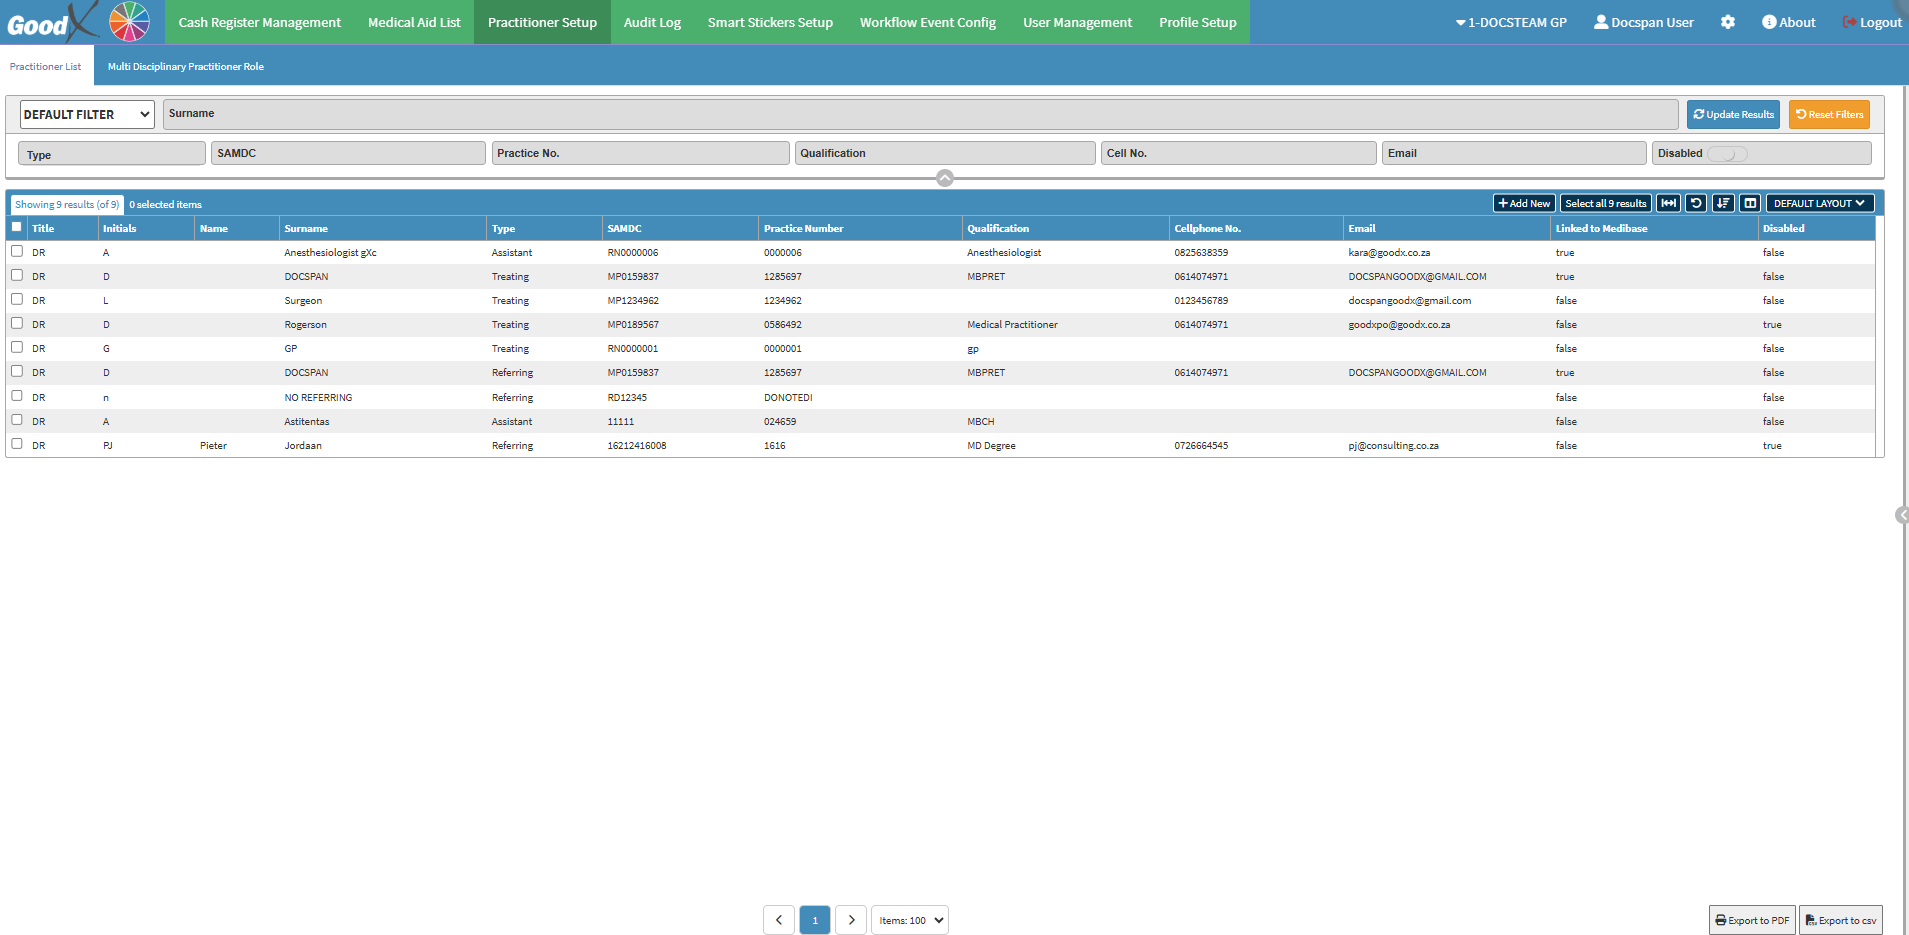Click the Reset Filters button
This screenshot has width=1909, height=935.
[1829, 114]
